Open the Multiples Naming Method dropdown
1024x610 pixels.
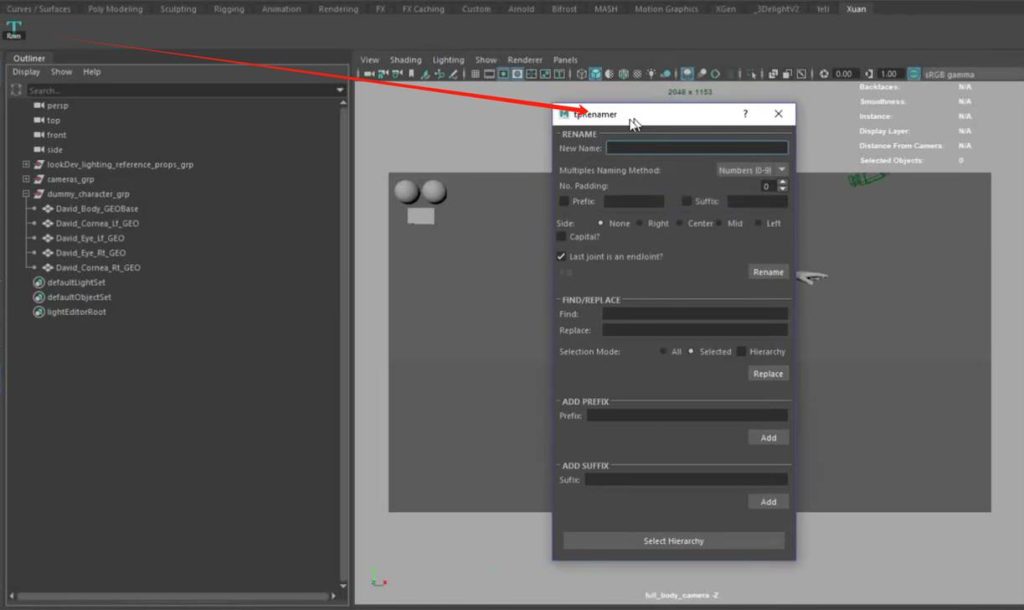752,170
